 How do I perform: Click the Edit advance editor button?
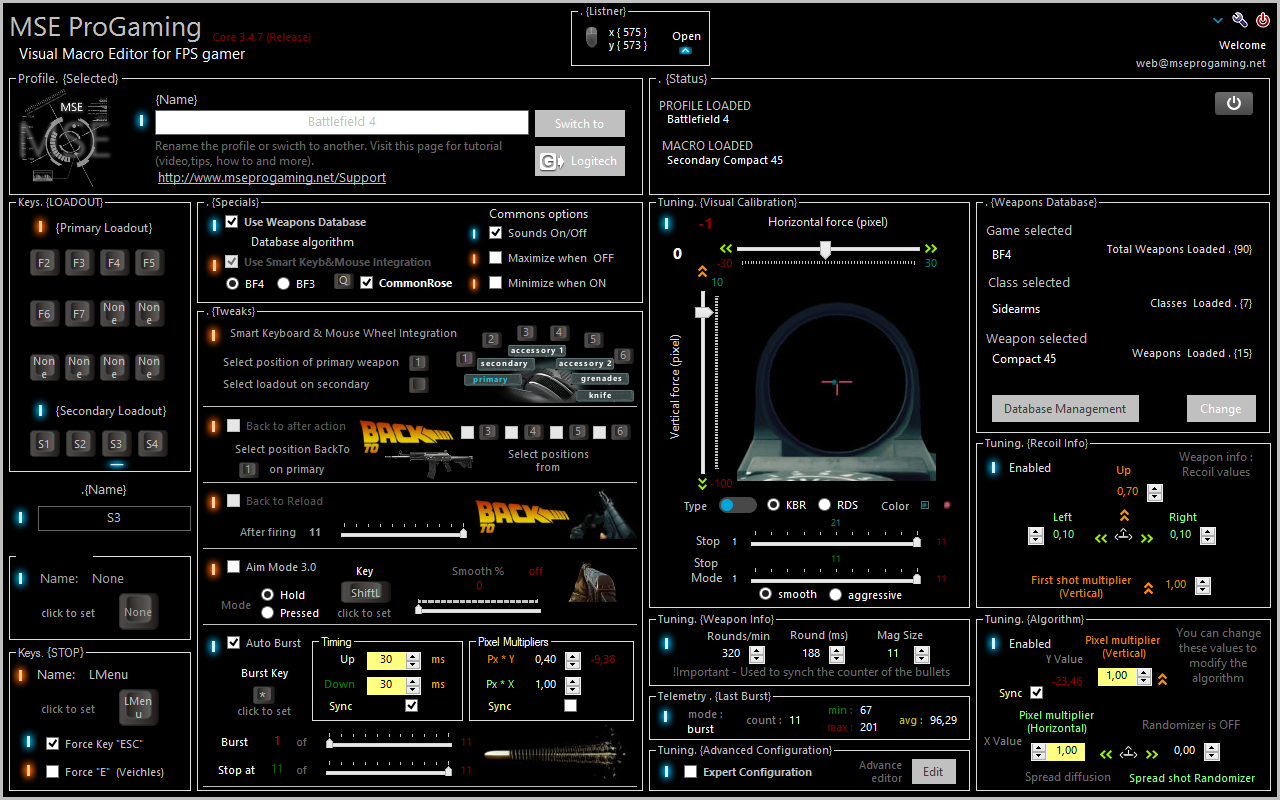[933, 771]
